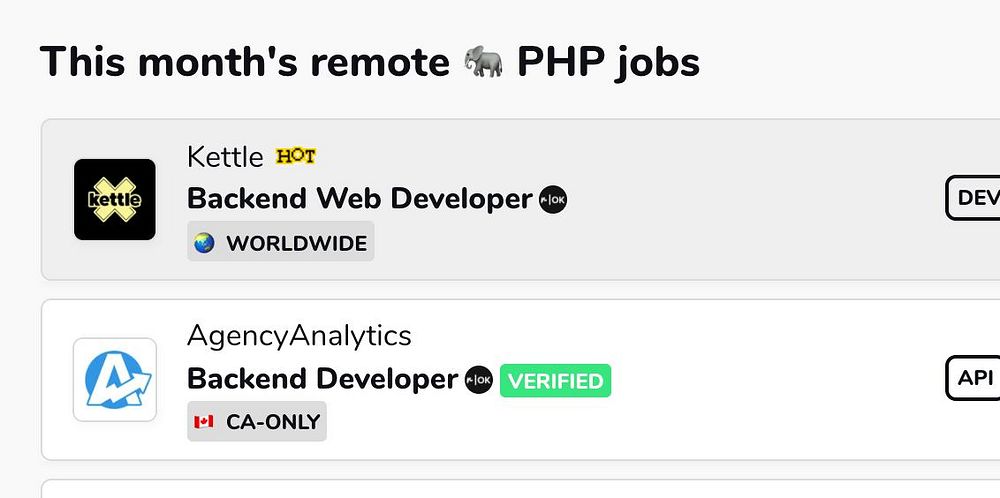Click the green VERIFIED badge
Viewport: 1000px width, 498px height.
555,381
